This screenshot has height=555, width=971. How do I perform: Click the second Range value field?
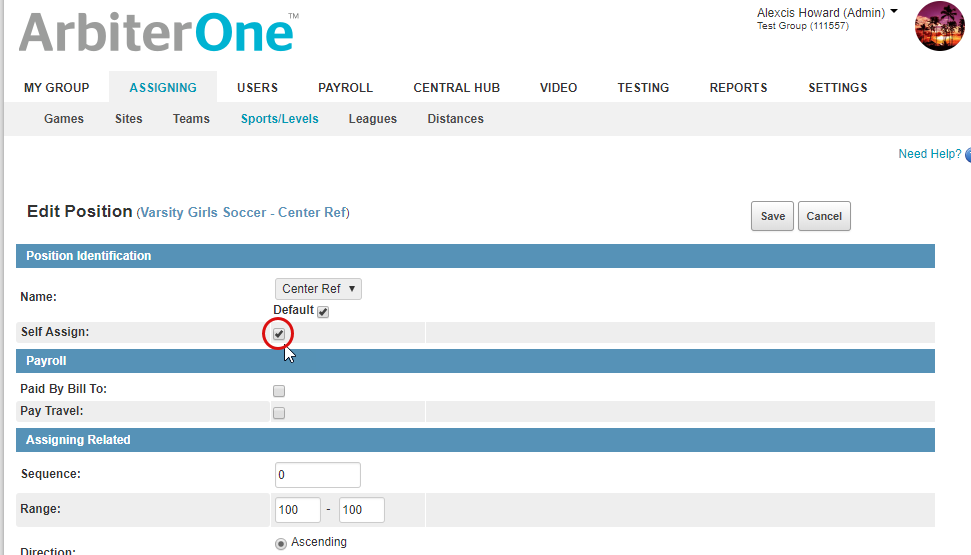click(361, 510)
